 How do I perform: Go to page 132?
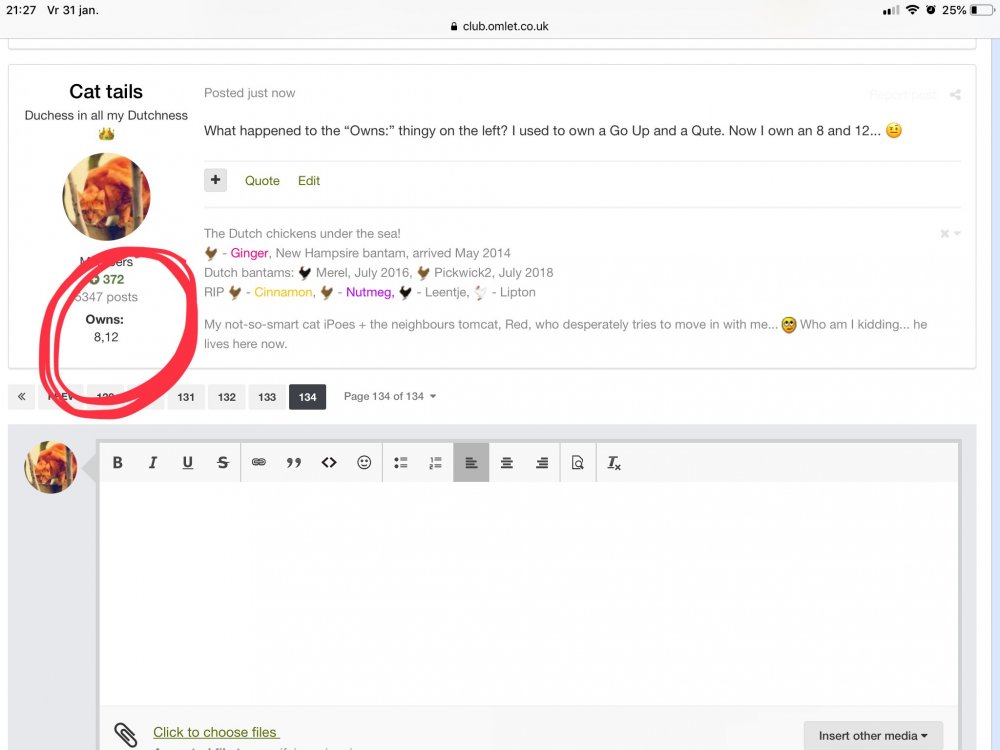click(x=227, y=397)
